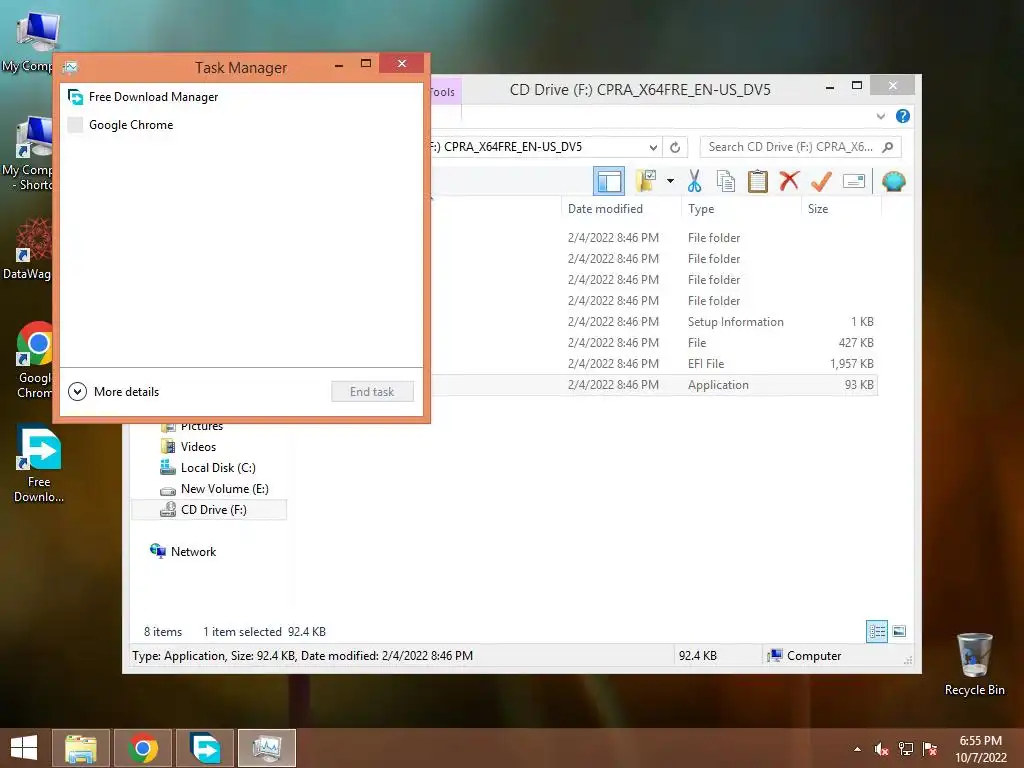Click the Action Center flag tray icon

[x=930, y=749]
